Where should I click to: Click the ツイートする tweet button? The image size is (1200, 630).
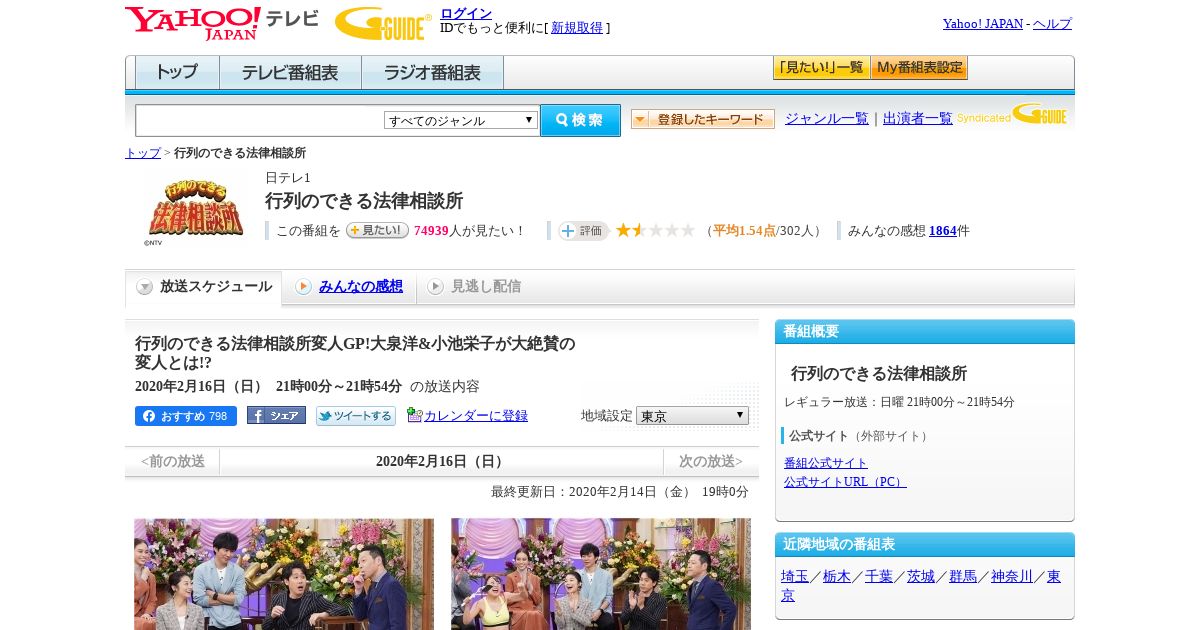[x=356, y=416]
